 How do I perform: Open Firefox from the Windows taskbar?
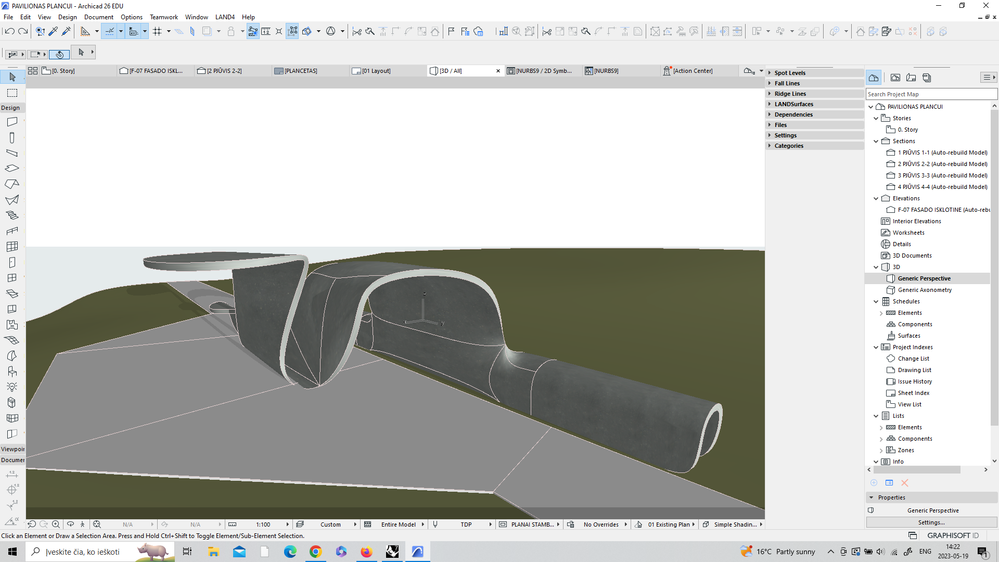tap(367, 551)
